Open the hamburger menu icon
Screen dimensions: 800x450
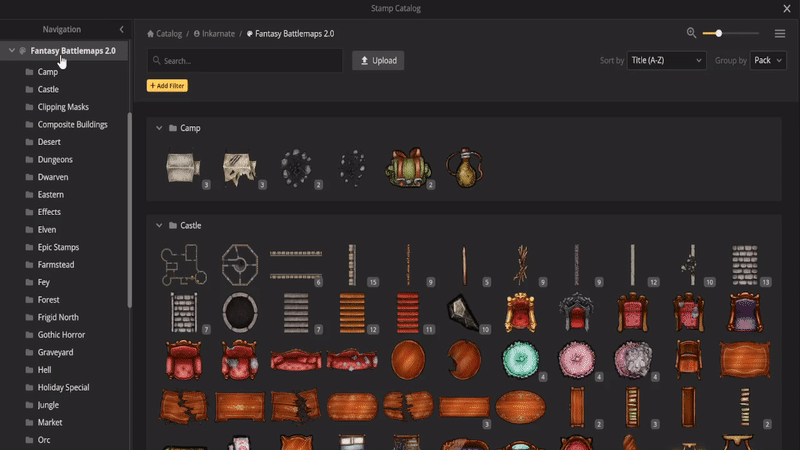point(780,34)
